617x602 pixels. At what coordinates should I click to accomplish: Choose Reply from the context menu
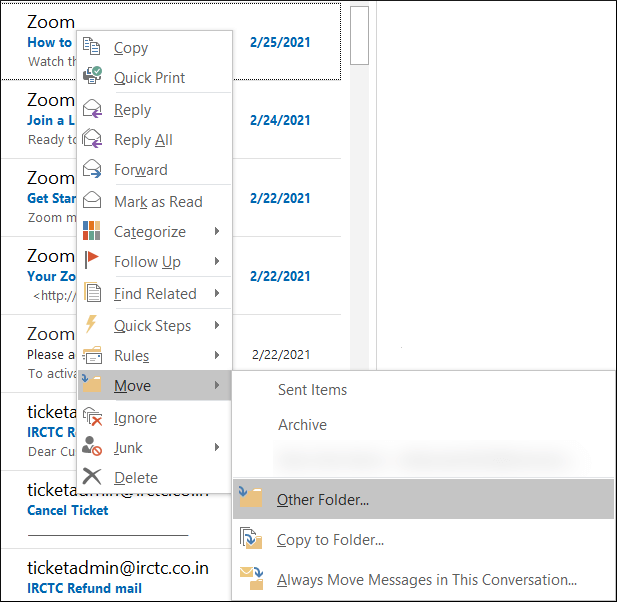[155, 110]
